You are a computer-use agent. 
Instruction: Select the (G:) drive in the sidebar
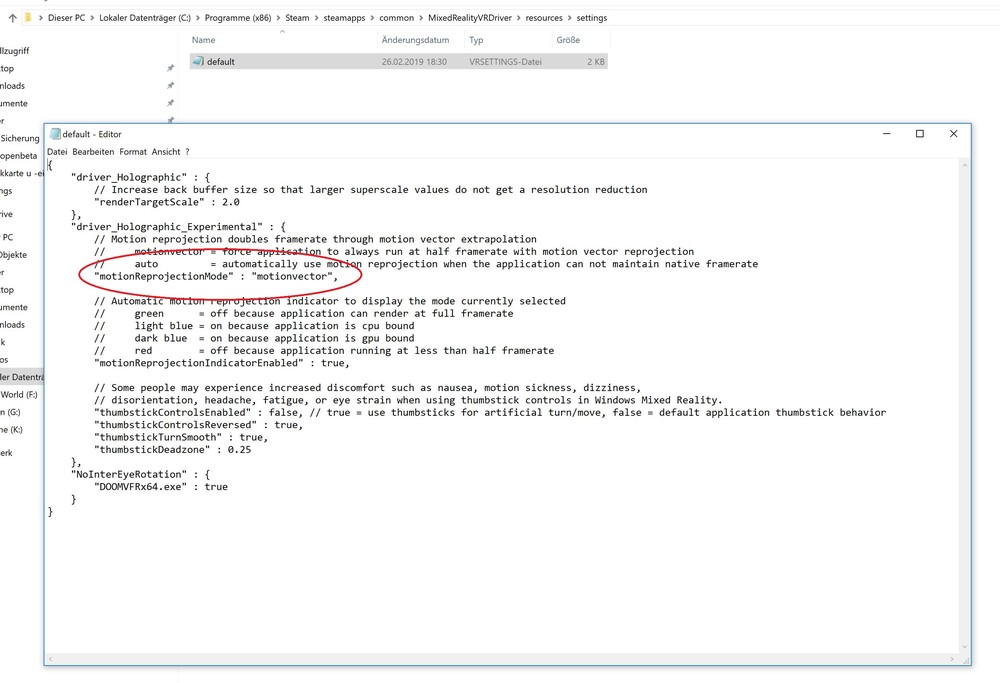point(11,412)
